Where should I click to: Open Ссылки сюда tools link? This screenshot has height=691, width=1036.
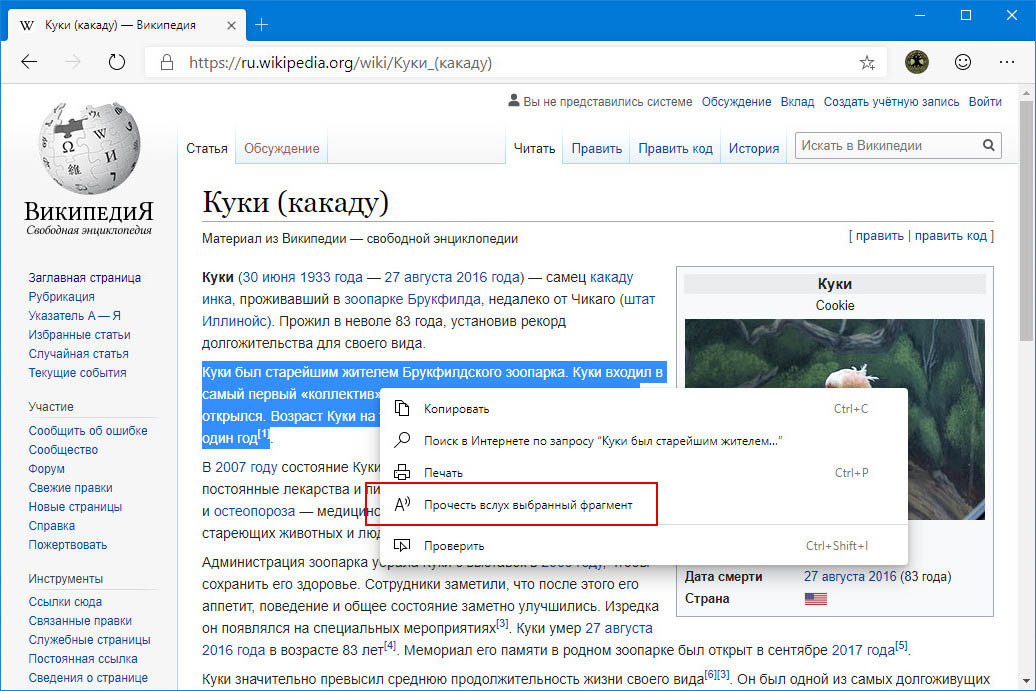(65, 602)
